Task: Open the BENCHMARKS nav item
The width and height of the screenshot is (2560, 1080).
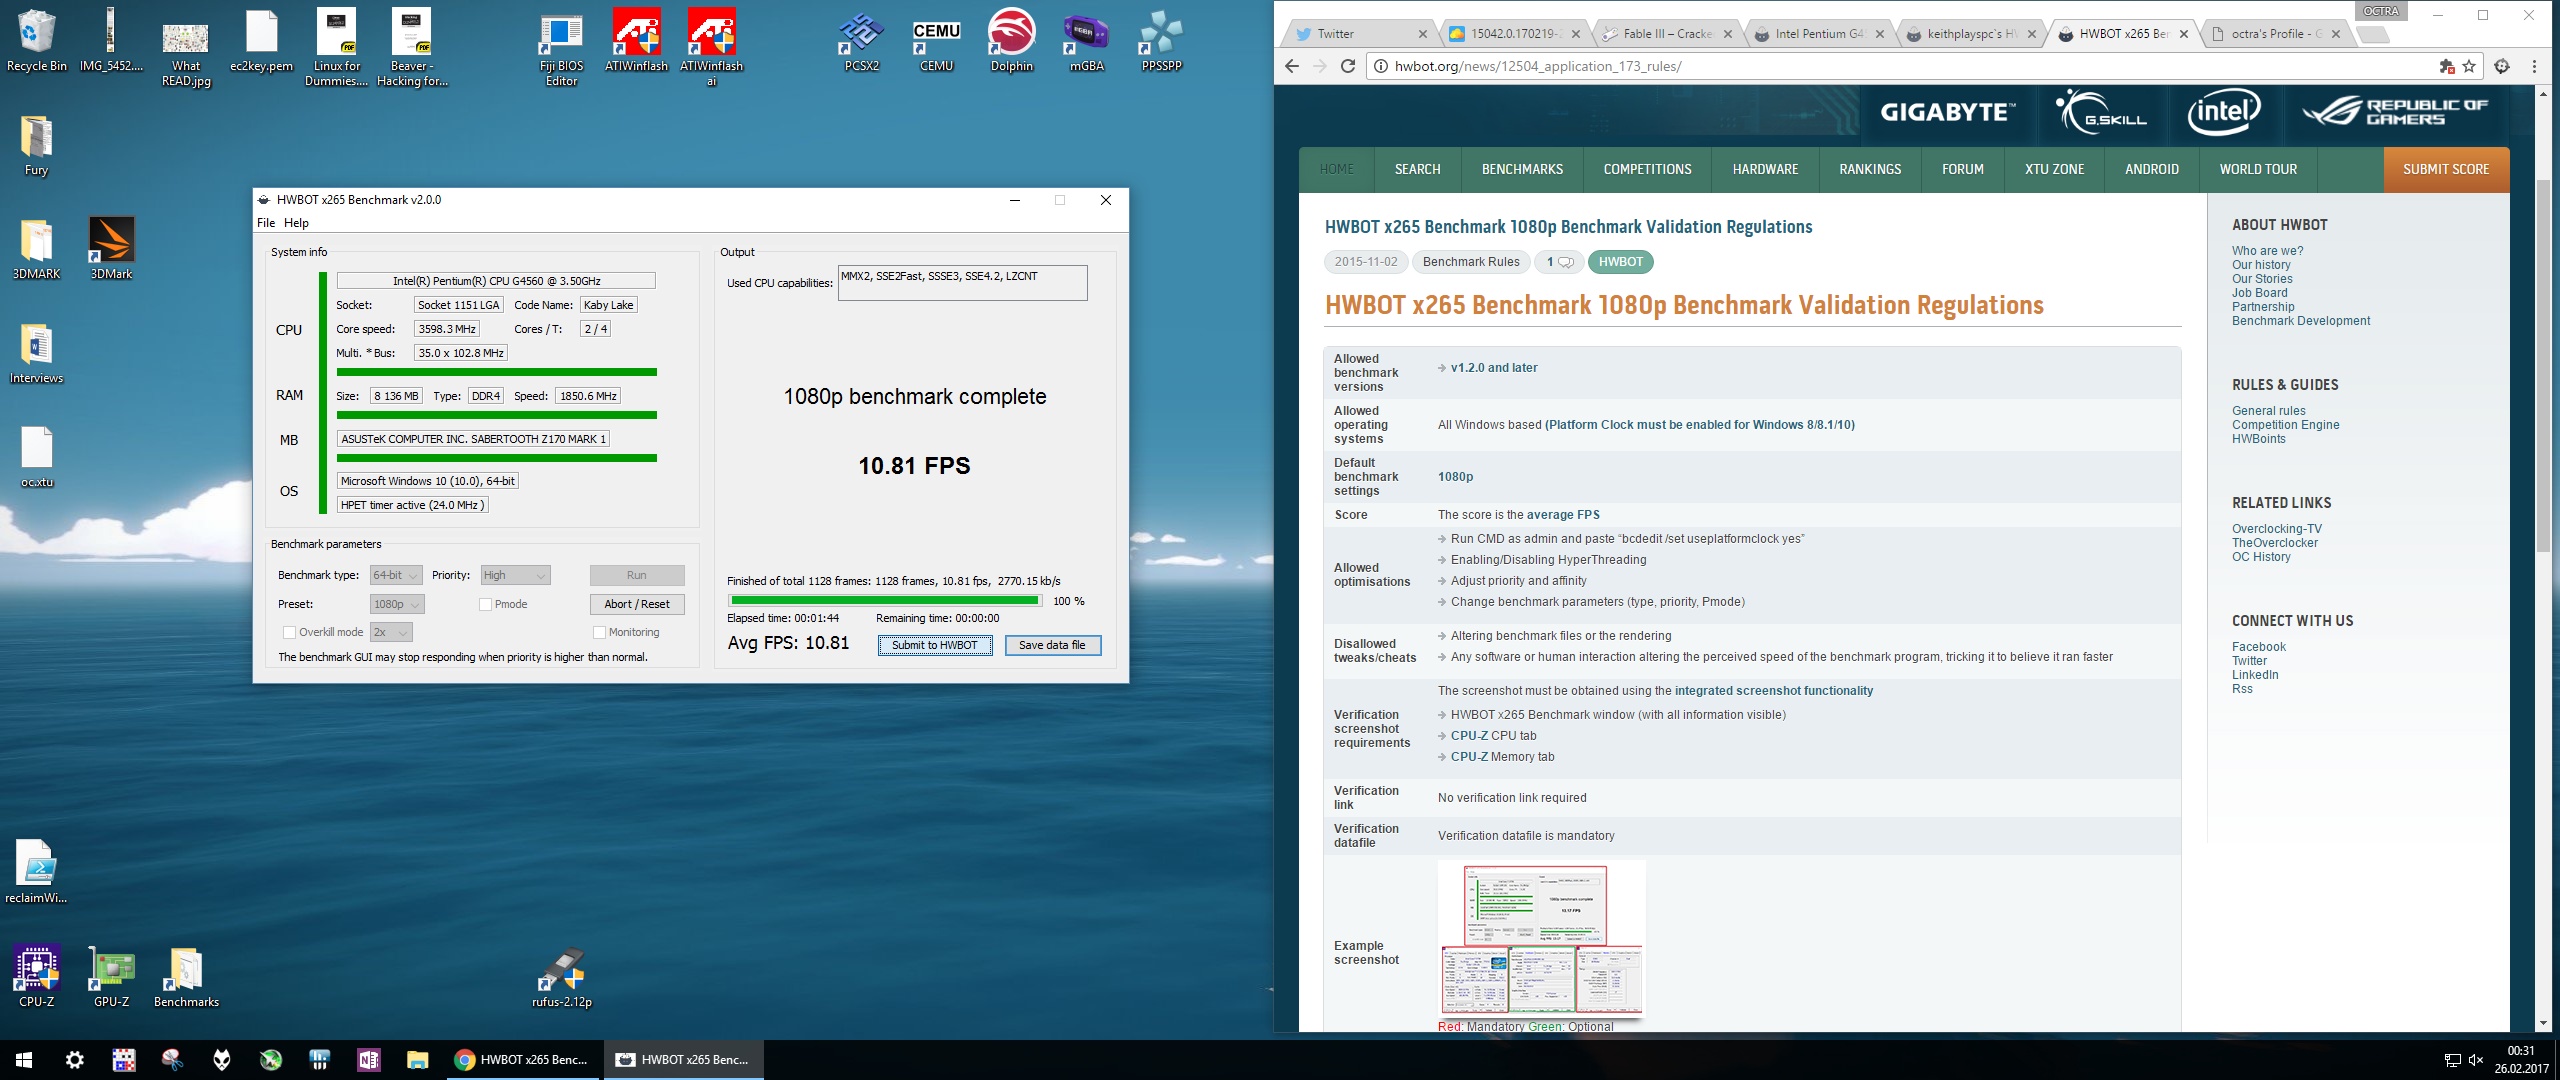Action: coord(1522,169)
